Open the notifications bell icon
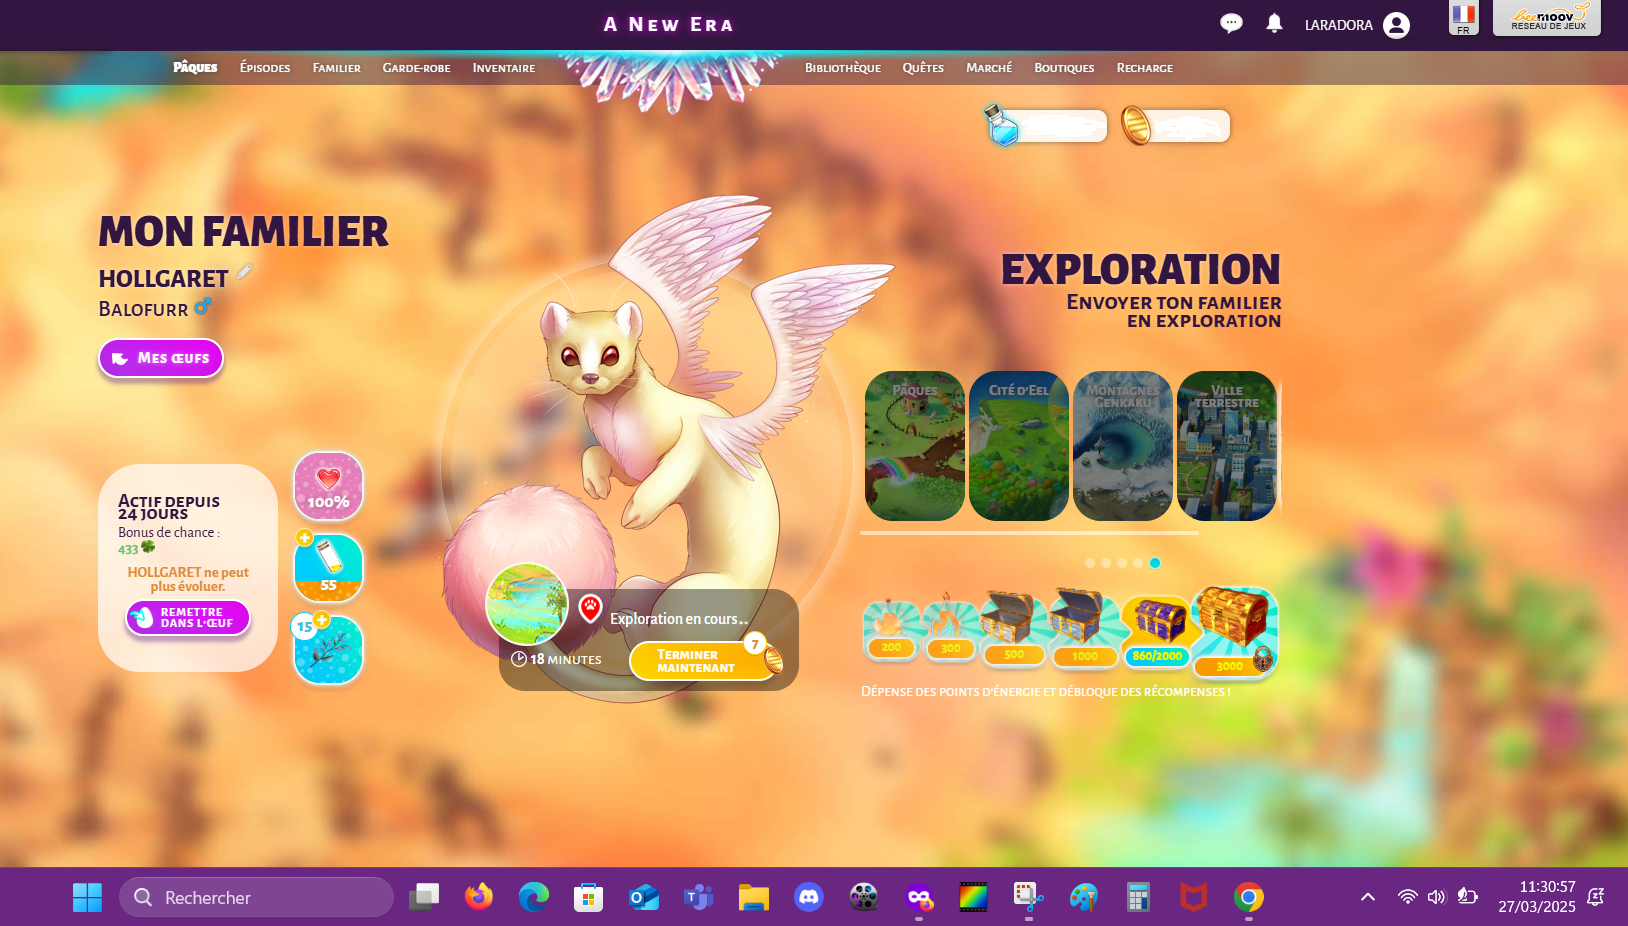Screen dimensions: 1628x926 pyautogui.click(x=1274, y=23)
